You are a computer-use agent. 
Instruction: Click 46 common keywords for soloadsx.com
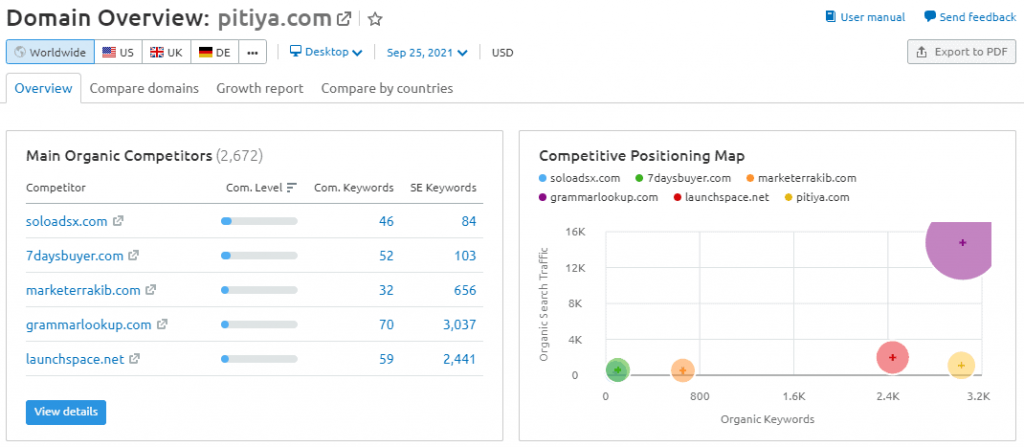click(x=386, y=222)
